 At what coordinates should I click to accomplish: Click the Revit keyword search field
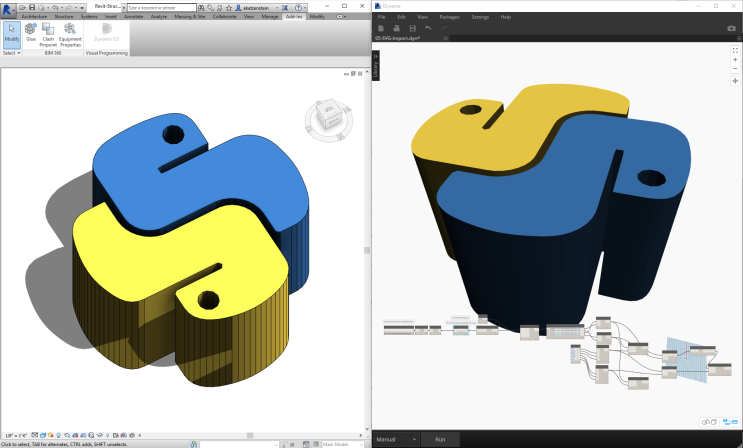pos(160,7)
